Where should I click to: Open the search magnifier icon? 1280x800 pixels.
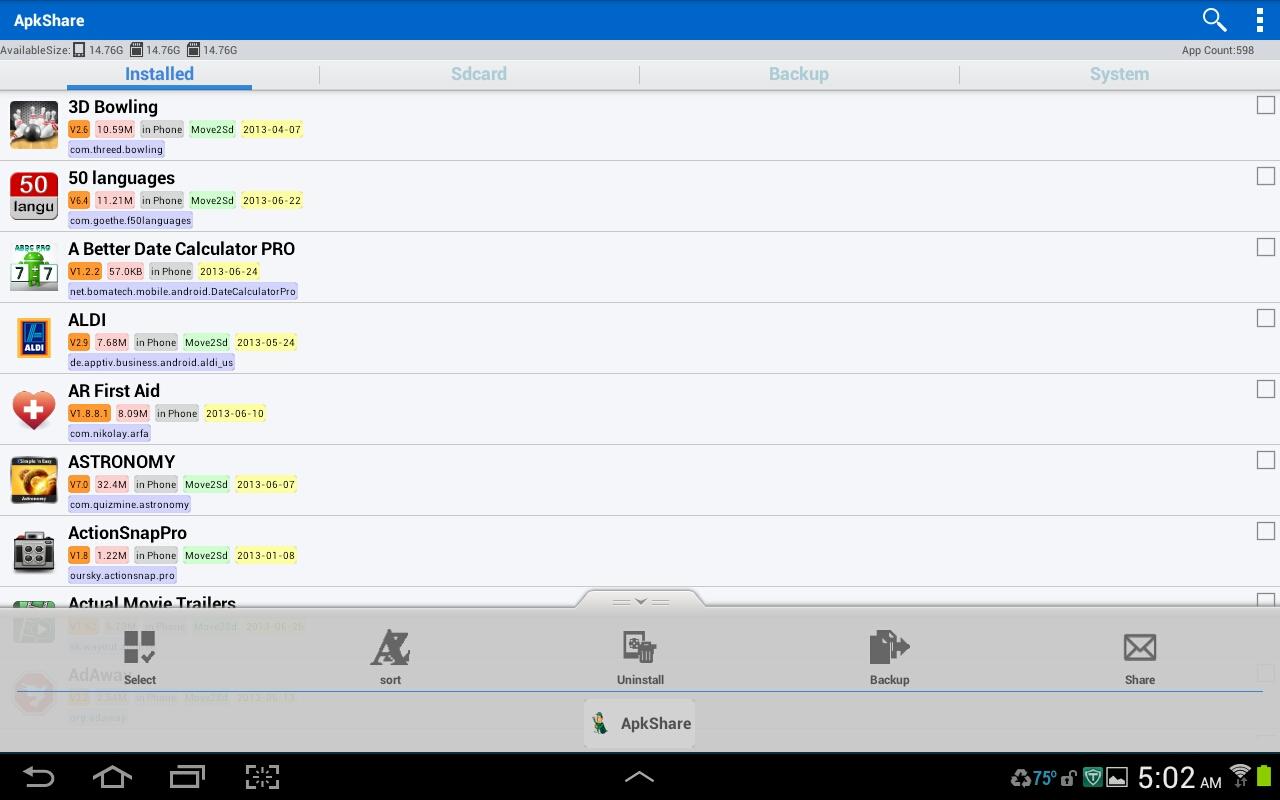click(x=1214, y=20)
